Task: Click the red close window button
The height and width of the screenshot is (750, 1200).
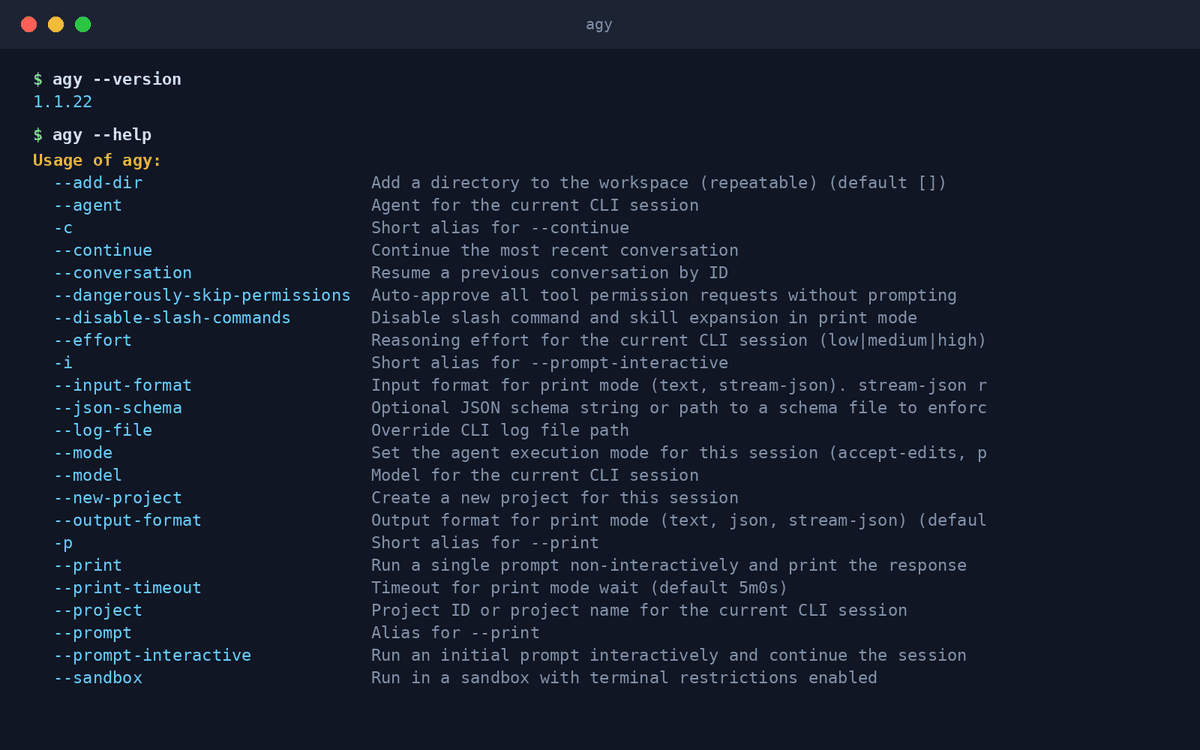Action: tap(29, 24)
